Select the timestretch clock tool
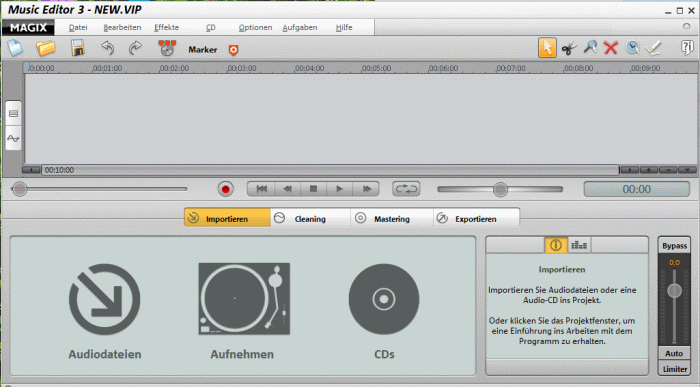The height and width of the screenshot is (387, 700). (632, 48)
